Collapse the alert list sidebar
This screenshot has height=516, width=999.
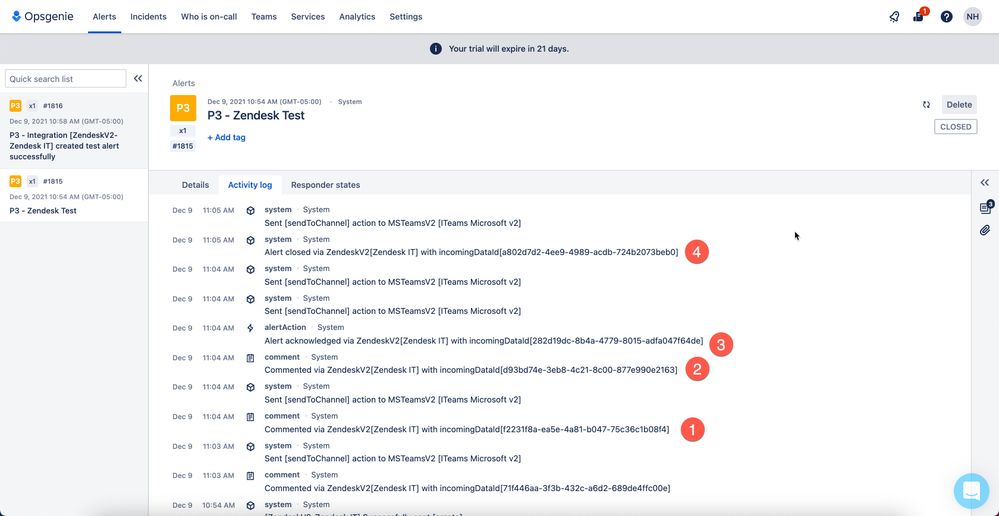[x=138, y=78]
